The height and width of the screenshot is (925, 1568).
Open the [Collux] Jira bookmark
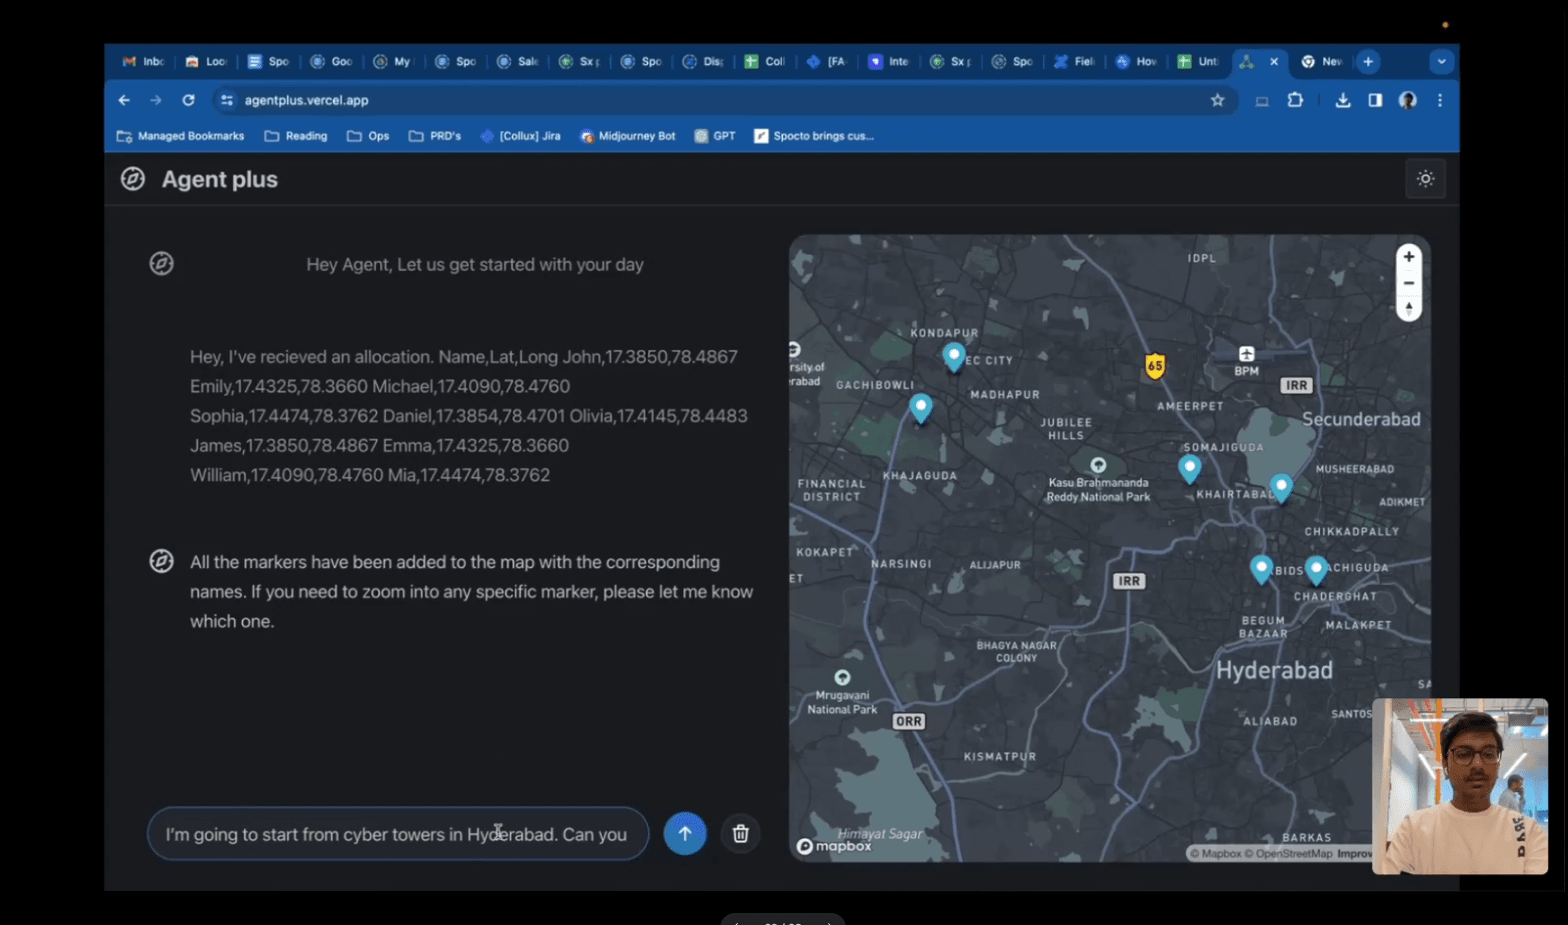point(520,136)
